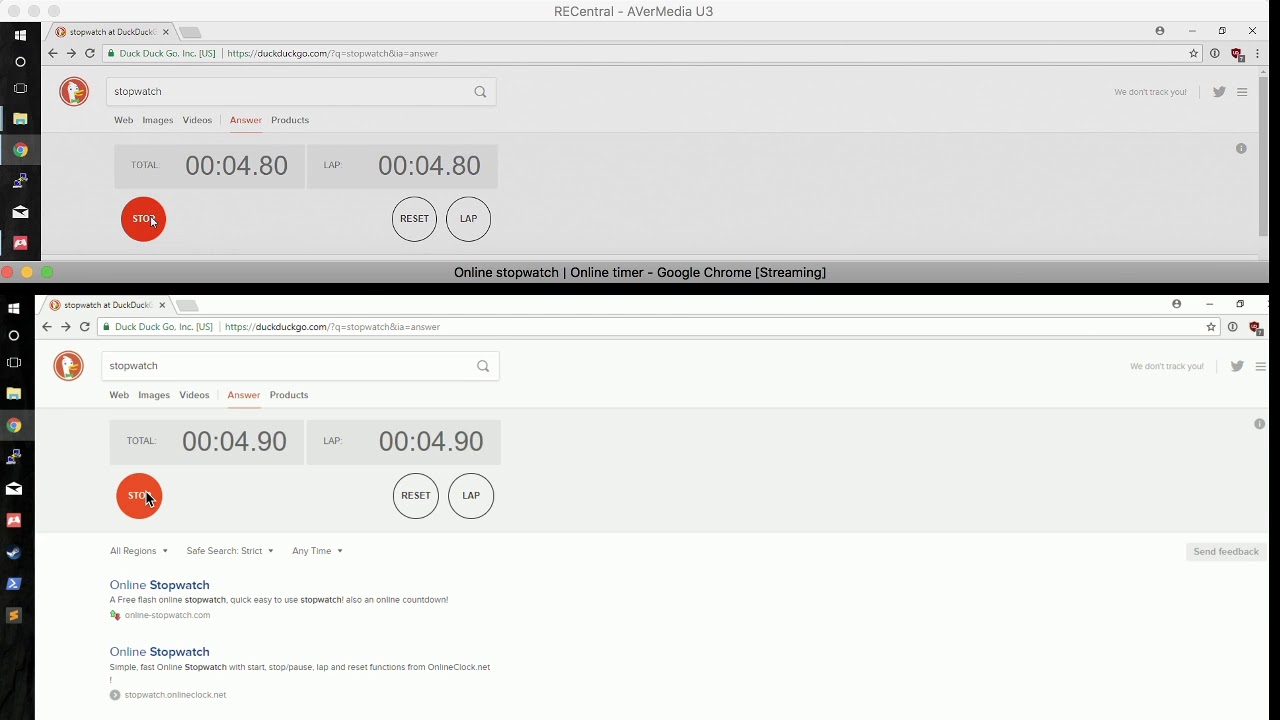Open Online Stopwatch result from stopwatch.onlineclock.net

[159, 652]
